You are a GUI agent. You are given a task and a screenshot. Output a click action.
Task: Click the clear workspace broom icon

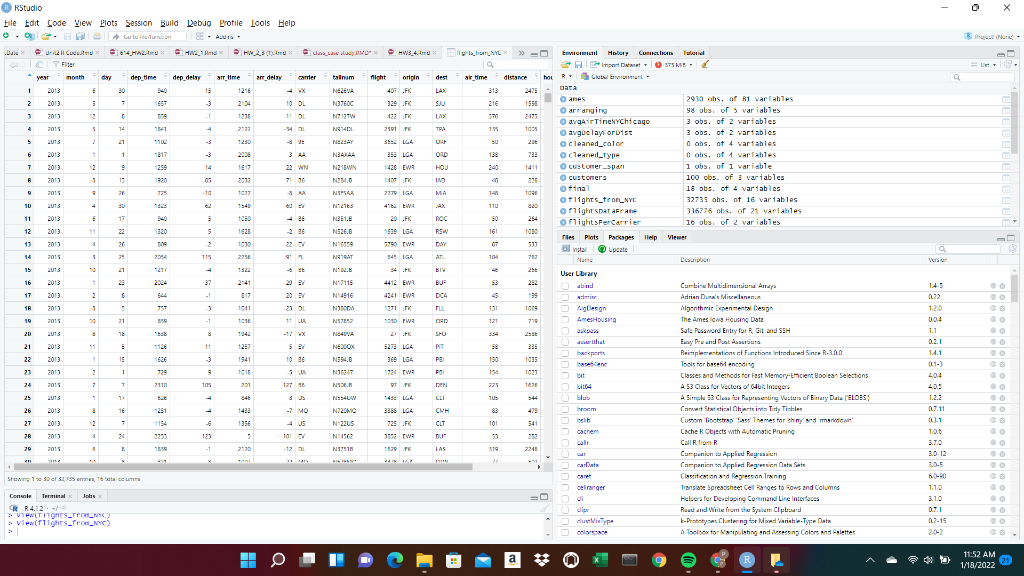coord(706,64)
